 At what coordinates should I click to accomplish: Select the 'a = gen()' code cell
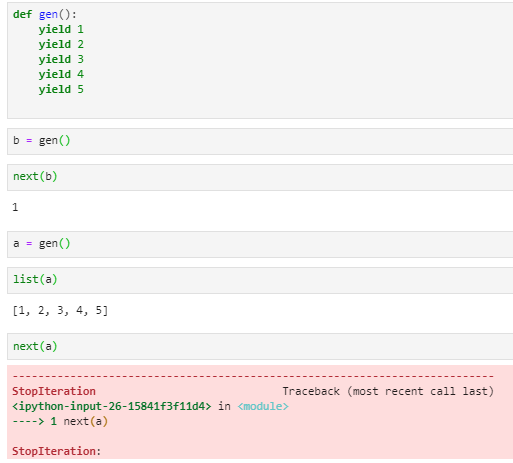point(260,244)
